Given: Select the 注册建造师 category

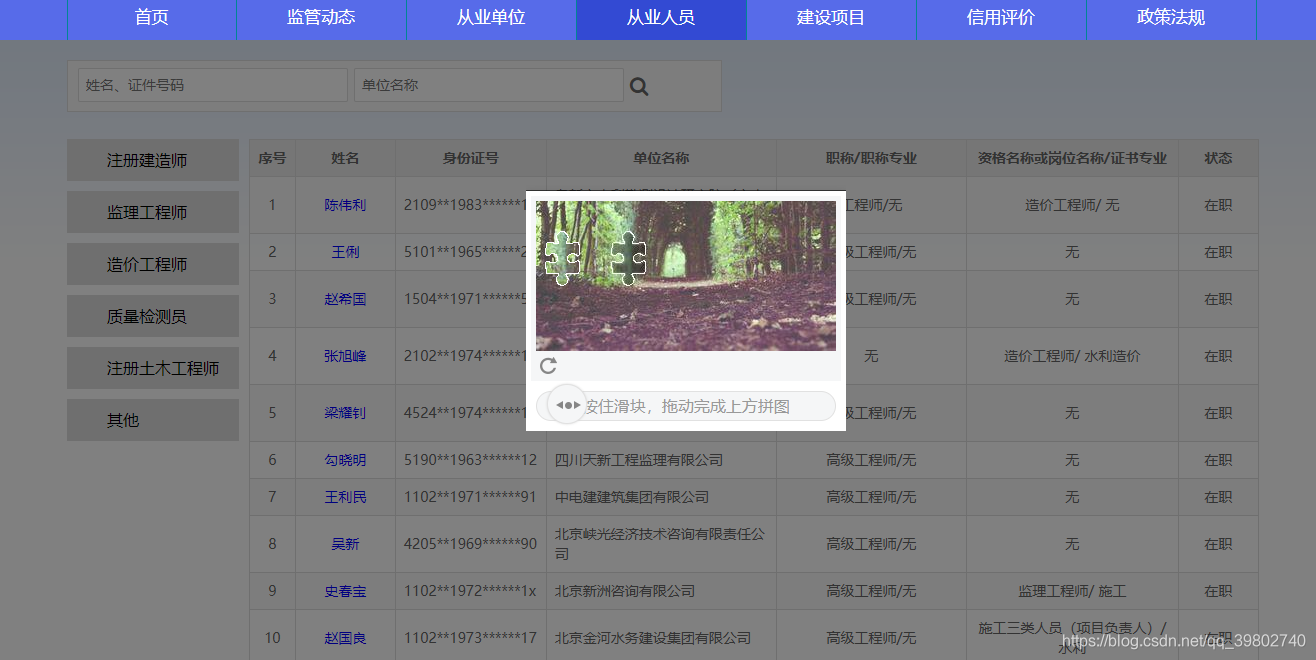Looking at the screenshot, I should coord(152,159).
